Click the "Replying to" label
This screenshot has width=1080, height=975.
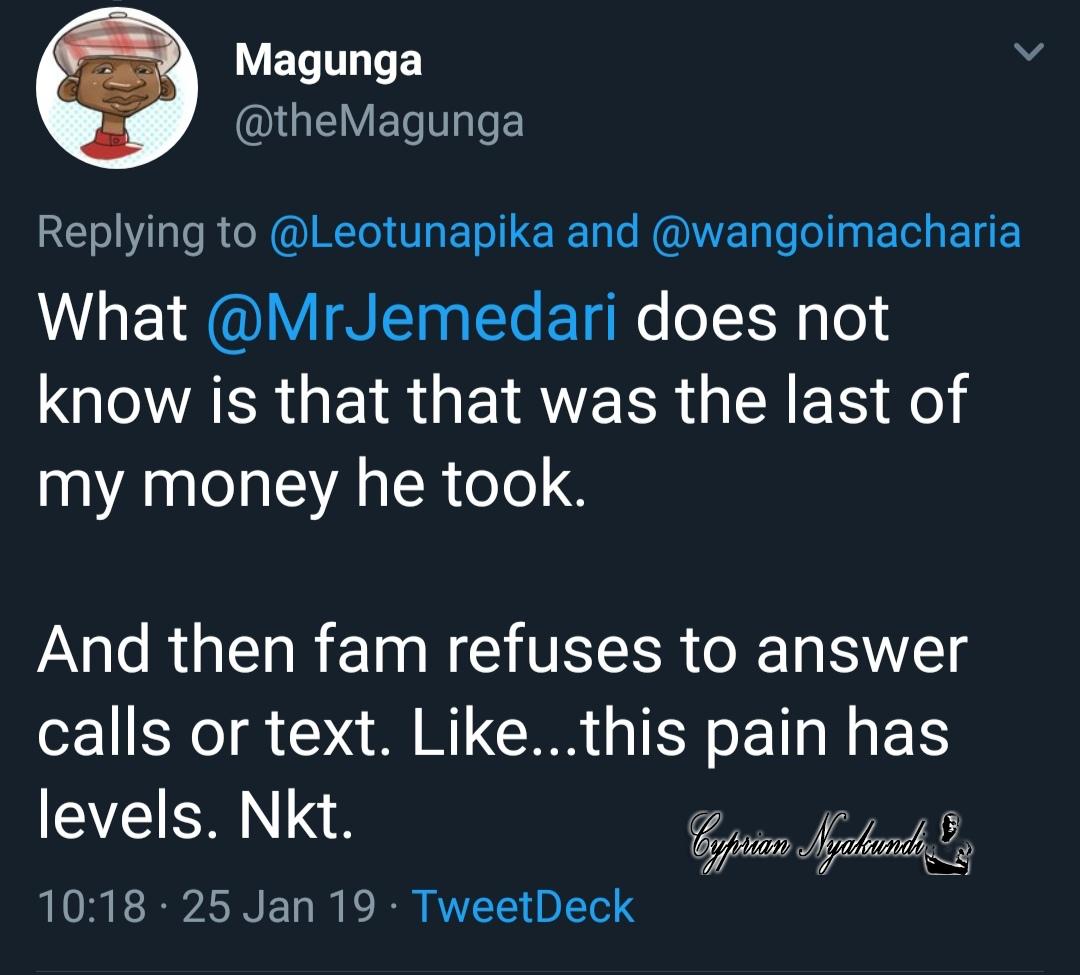pos(147,232)
